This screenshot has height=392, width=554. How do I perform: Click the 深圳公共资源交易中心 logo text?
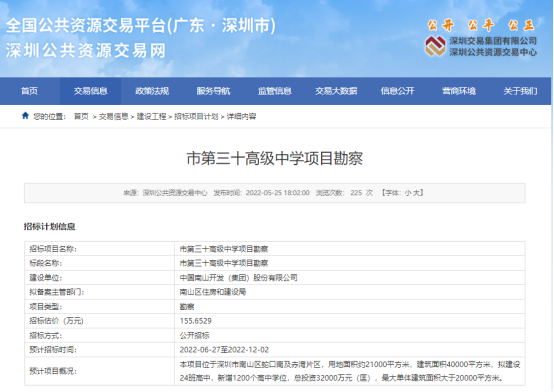pos(493,52)
